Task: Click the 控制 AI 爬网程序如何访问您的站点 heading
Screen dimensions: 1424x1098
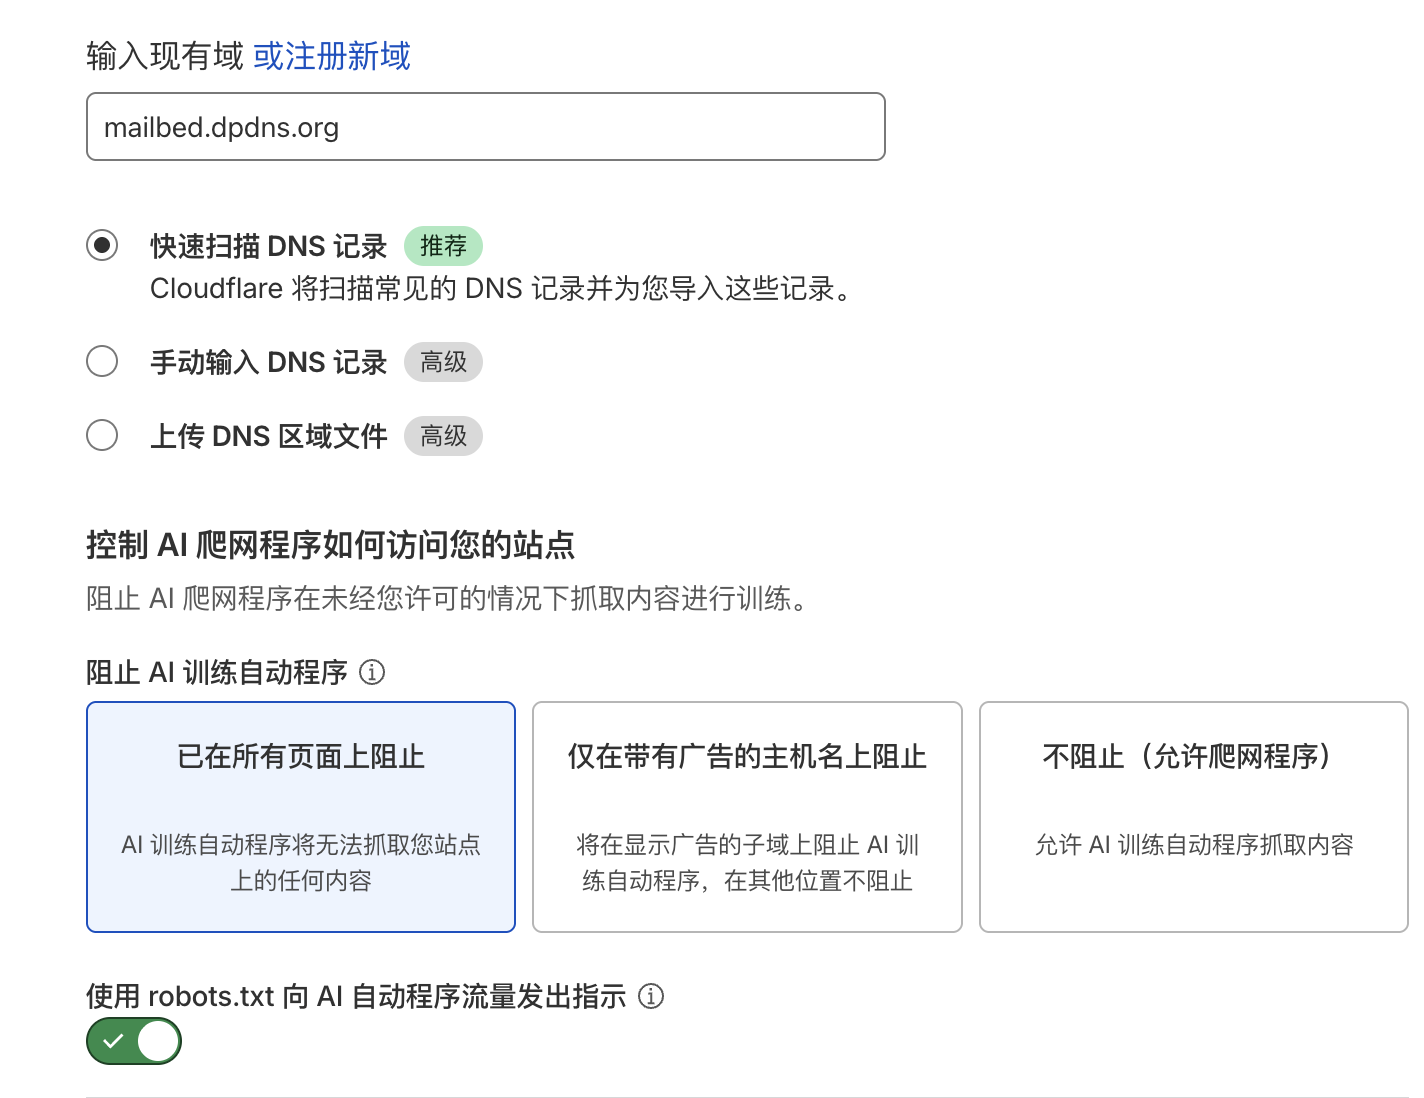Action: (x=330, y=545)
